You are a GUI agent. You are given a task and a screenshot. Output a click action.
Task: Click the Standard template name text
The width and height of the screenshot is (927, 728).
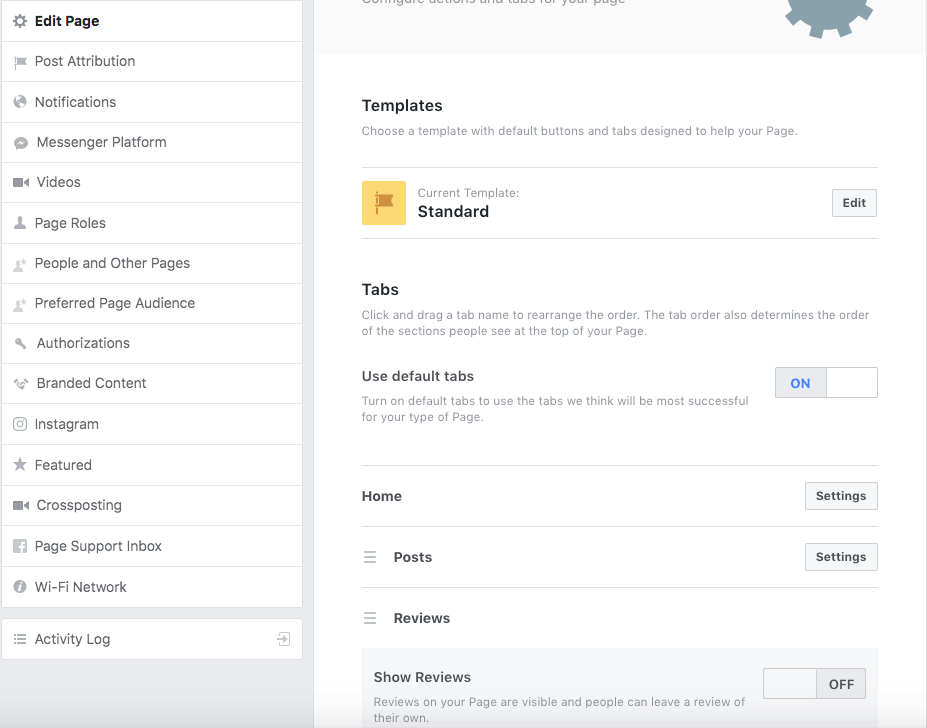click(x=453, y=212)
